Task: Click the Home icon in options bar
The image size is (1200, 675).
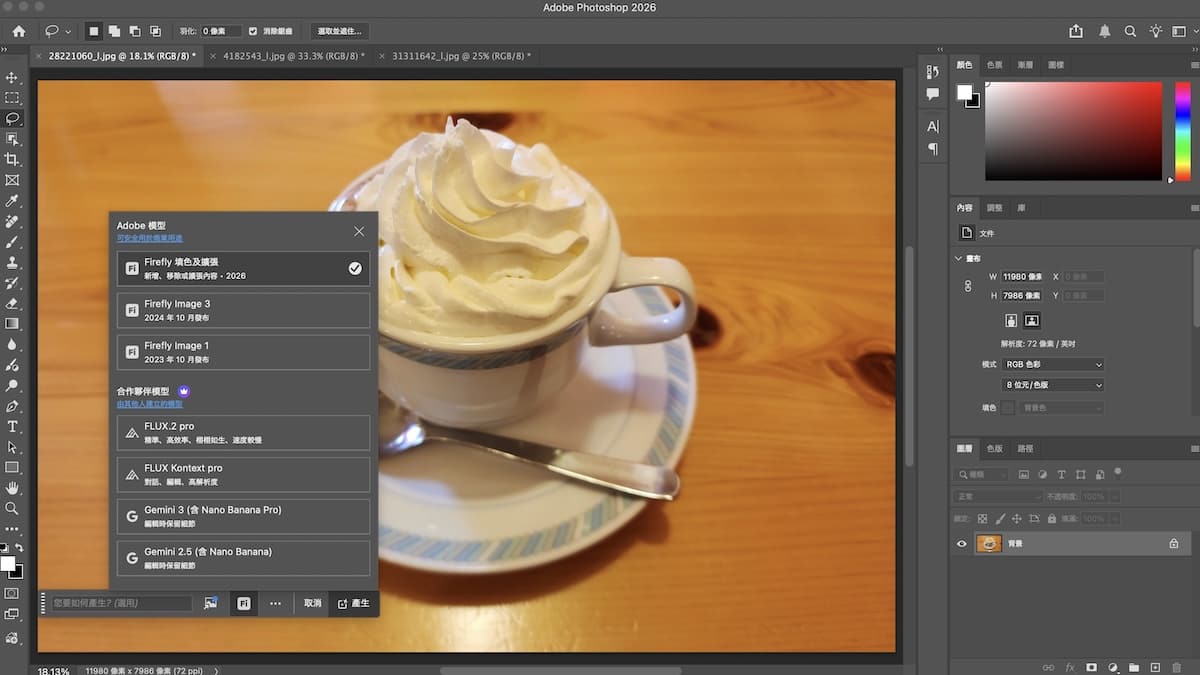Action: (x=18, y=31)
